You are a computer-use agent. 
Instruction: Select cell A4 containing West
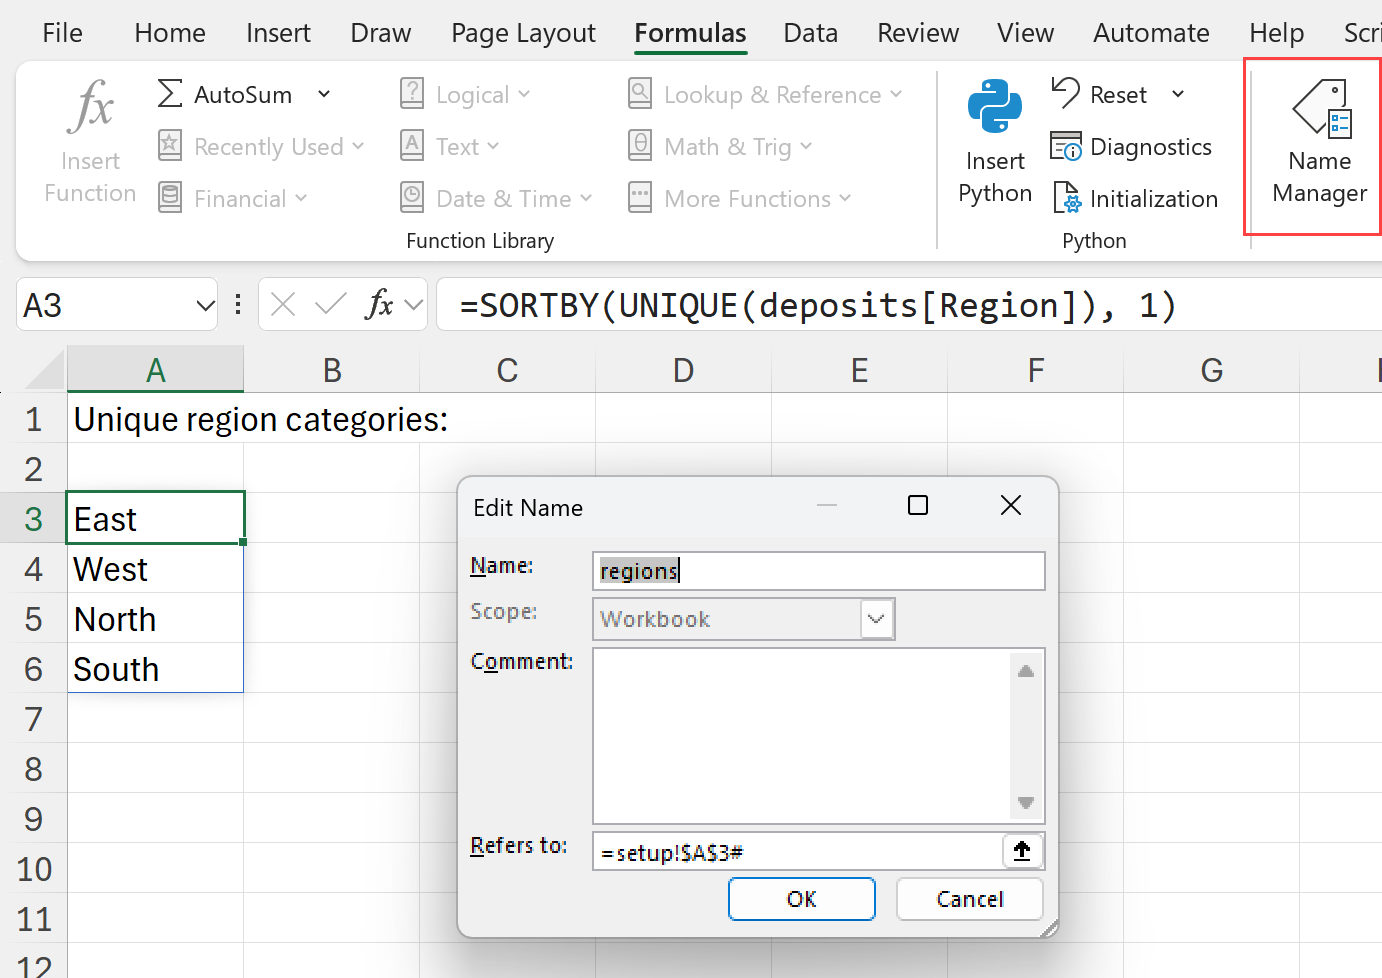(x=155, y=569)
